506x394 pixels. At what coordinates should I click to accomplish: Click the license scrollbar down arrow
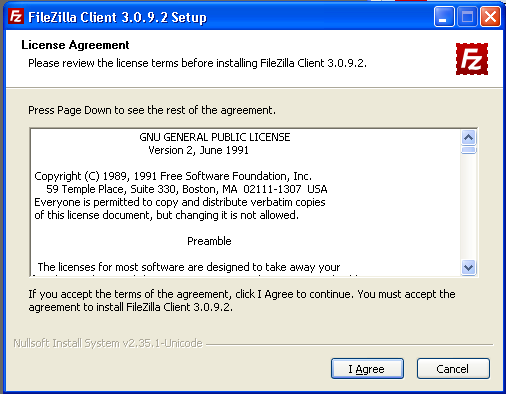[469, 267]
